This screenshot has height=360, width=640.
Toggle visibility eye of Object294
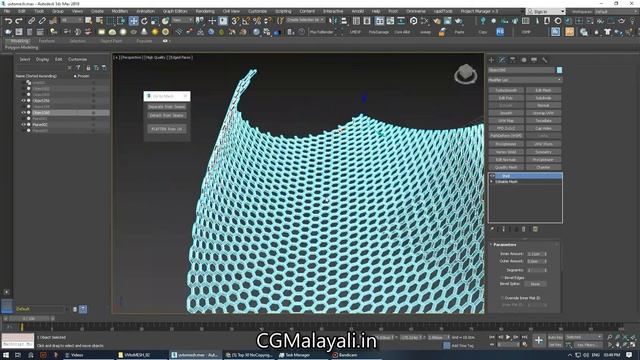click(x=23, y=100)
